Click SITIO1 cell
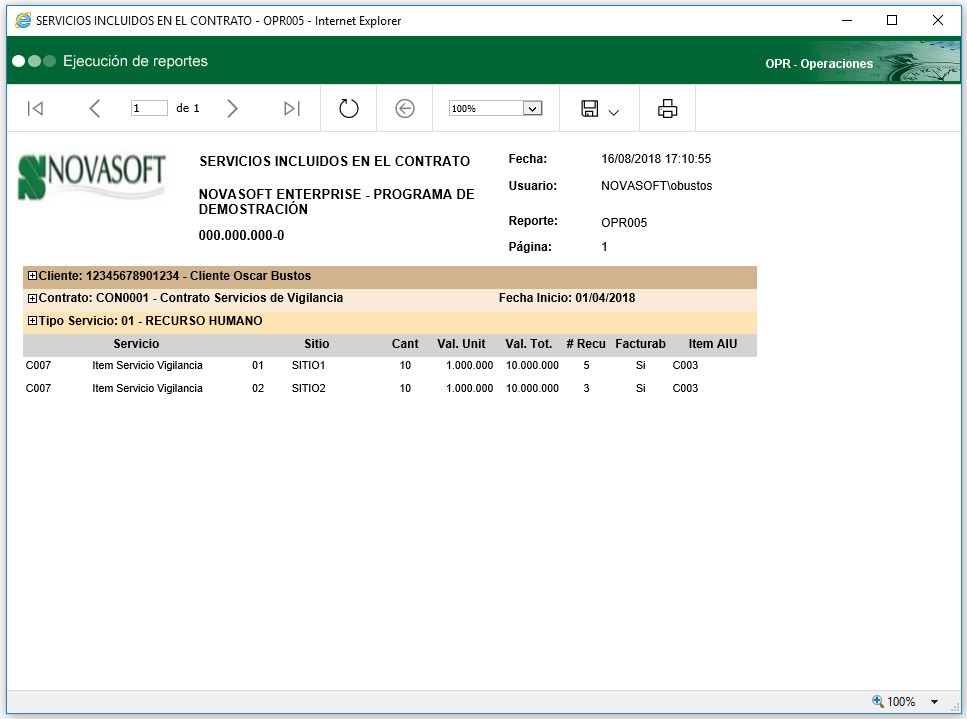 308,366
